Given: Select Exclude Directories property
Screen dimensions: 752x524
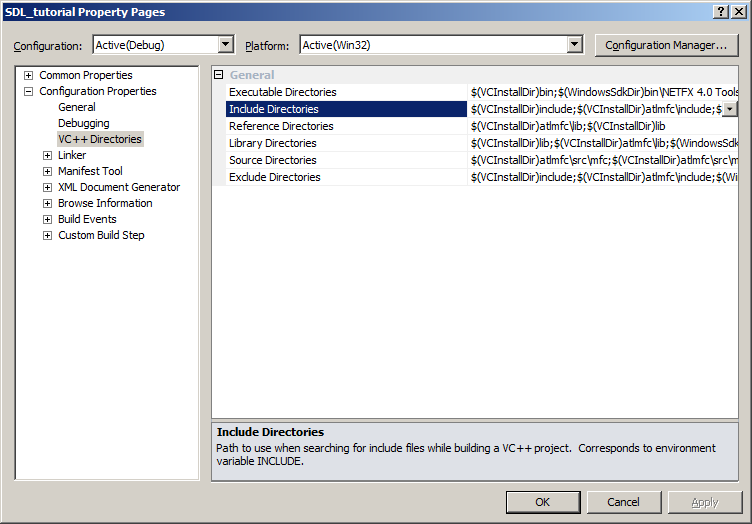Looking at the screenshot, I should click(346, 177).
